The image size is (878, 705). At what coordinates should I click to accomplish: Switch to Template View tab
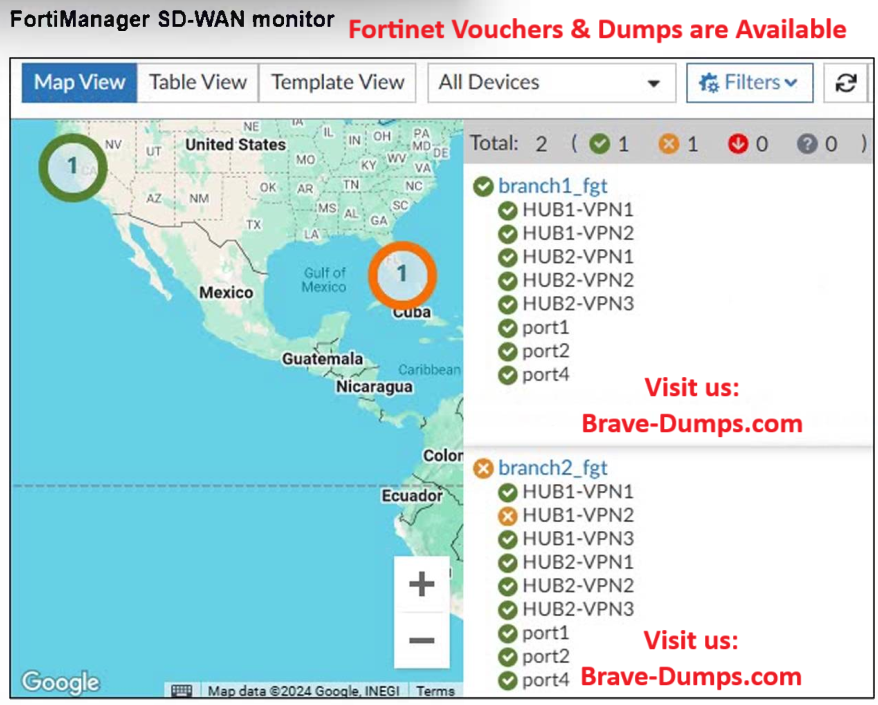pyautogui.click(x=338, y=83)
